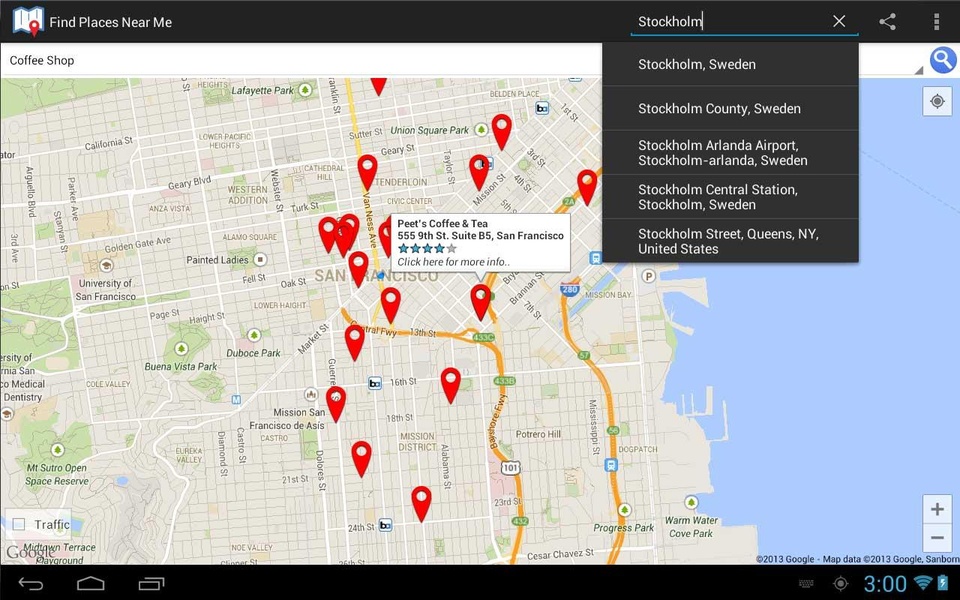Tap the Find Places Near Me app icon
Screen dimensions: 960x600
click(28, 21)
